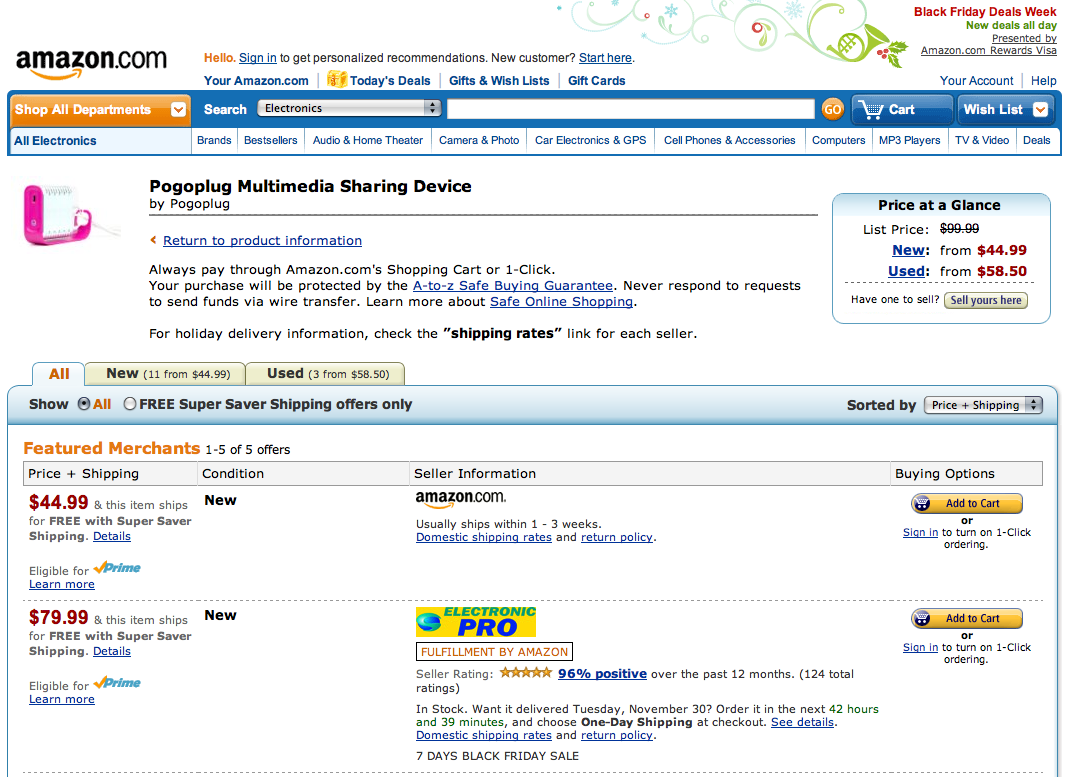Select the All radio button in Show

(x=84, y=403)
